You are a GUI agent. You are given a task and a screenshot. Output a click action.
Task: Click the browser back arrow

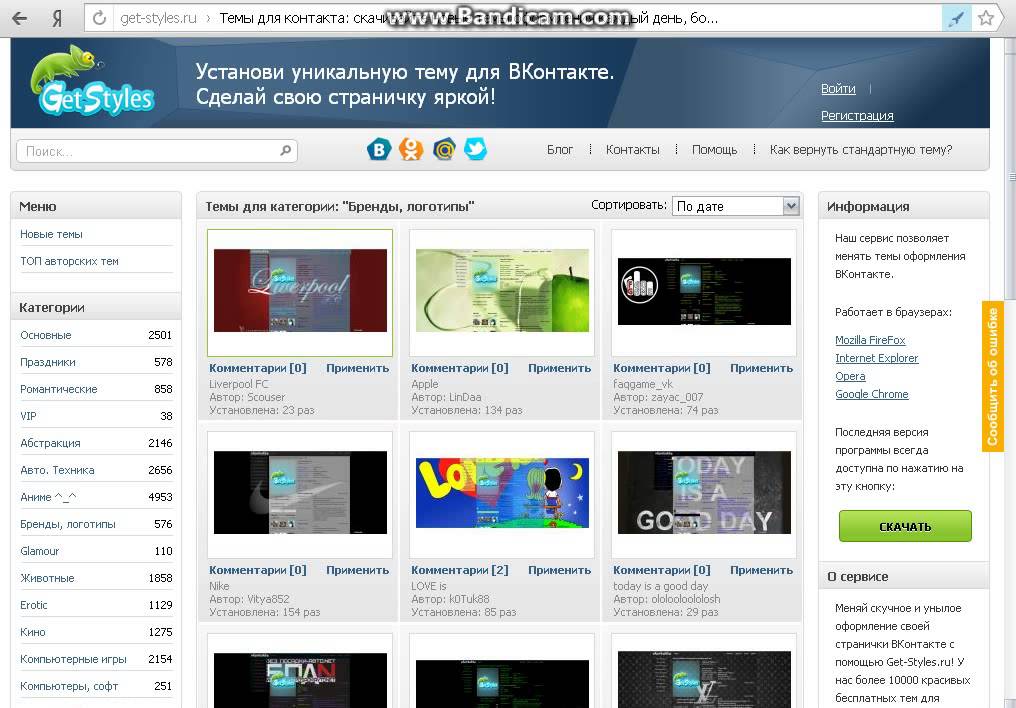pyautogui.click(x=19, y=18)
